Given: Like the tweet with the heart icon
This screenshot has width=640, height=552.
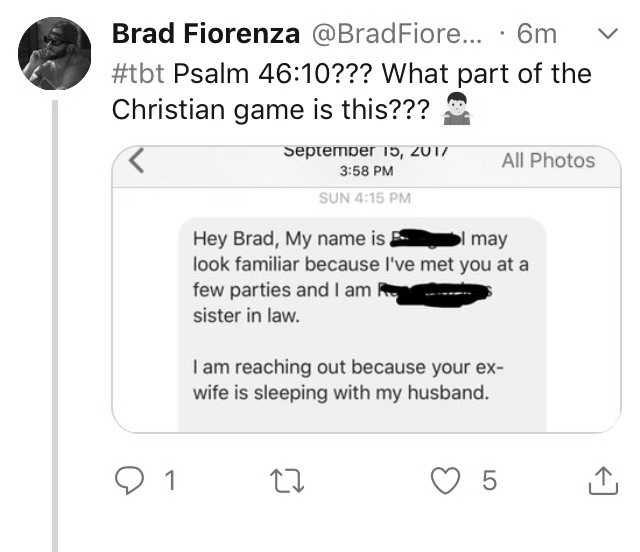Looking at the screenshot, I should pos(445,481).
